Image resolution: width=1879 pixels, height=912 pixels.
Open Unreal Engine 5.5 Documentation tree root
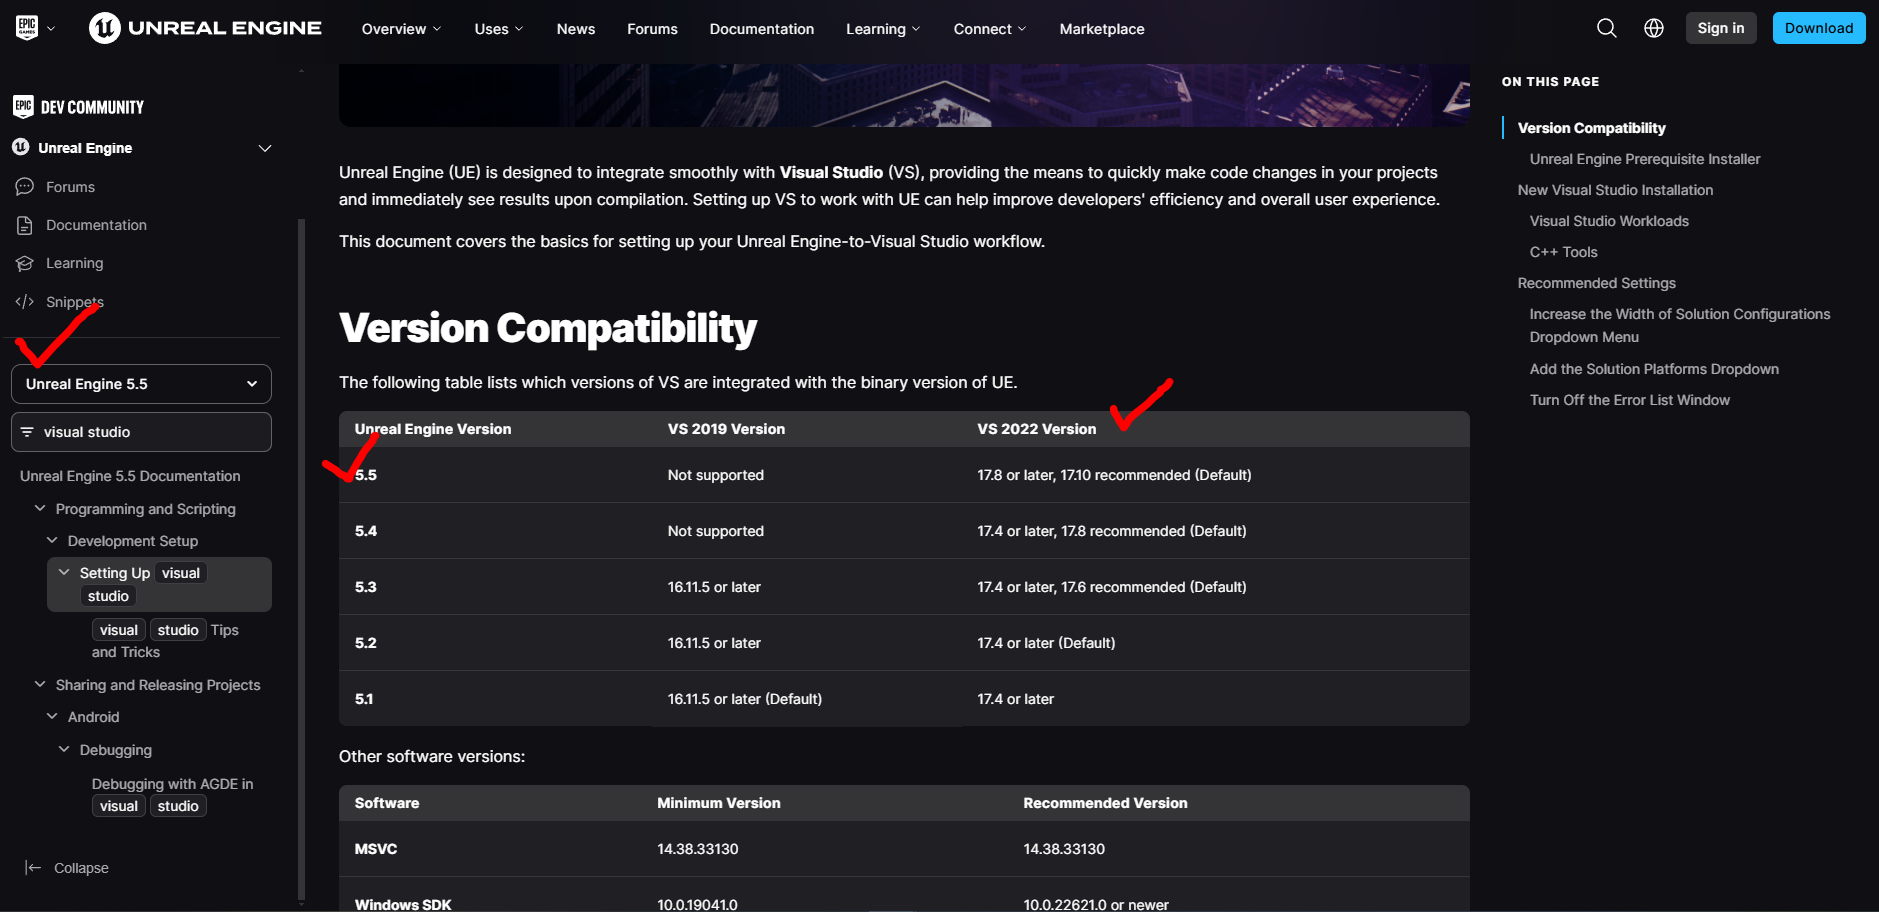click(x=130, y=476)
